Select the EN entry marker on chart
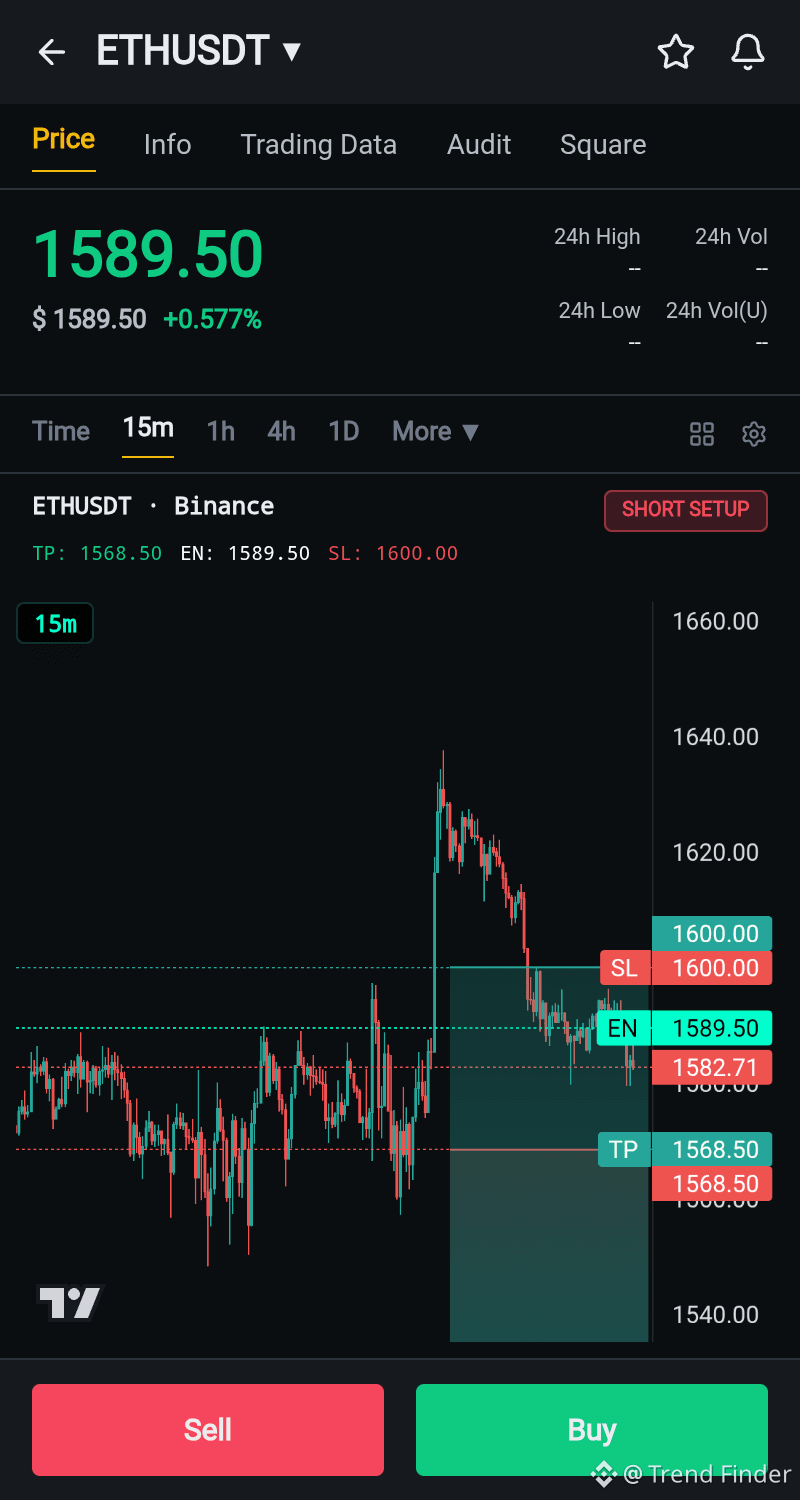Image resolution: width=800 pixels, height=1500 pixels. [x=623, y=1029]
